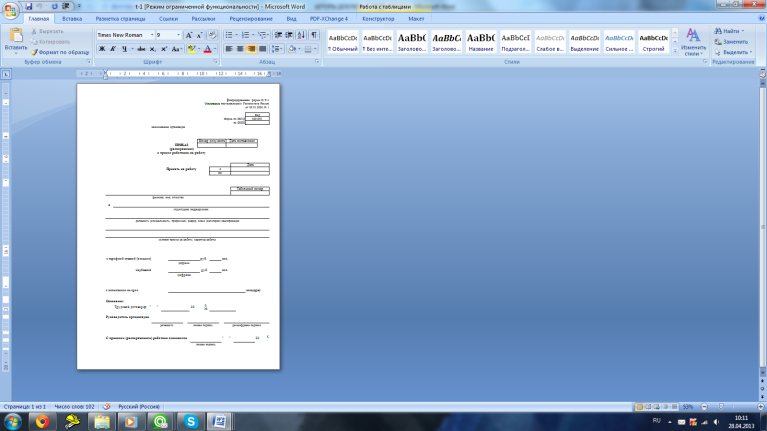This screenshot has width=767, height=431.
Task: Select the Название style
Action: pyautogui.click(x=480, y=42)
